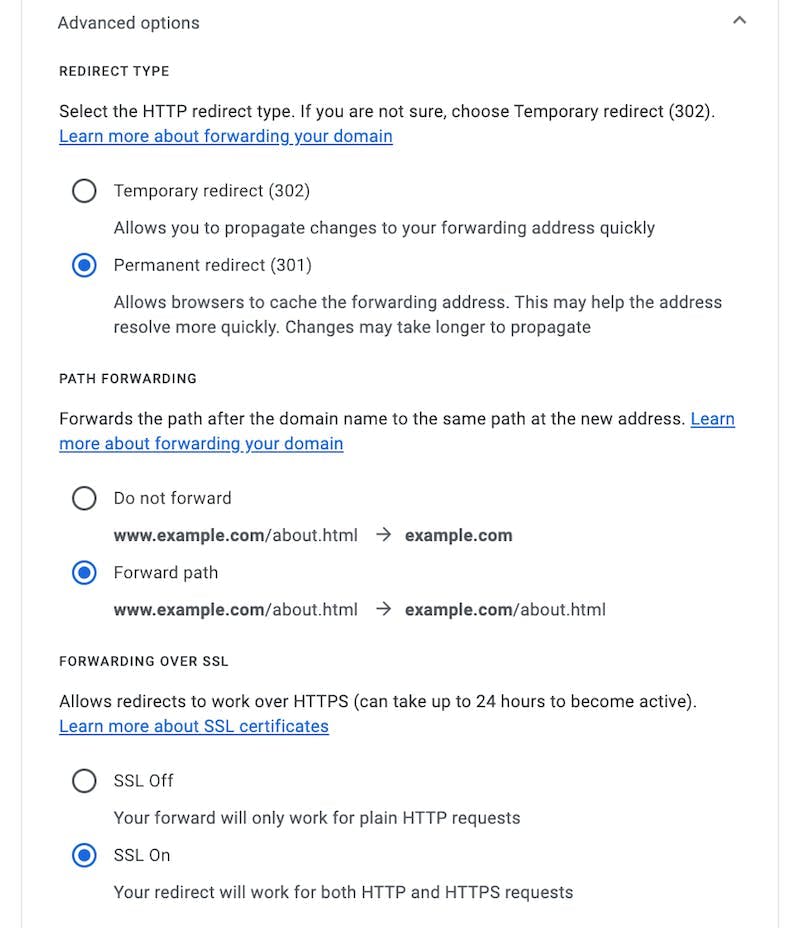Click the 'both HTTP and HTTPS requests' description
800x928 pixels.
pos(343,892)
